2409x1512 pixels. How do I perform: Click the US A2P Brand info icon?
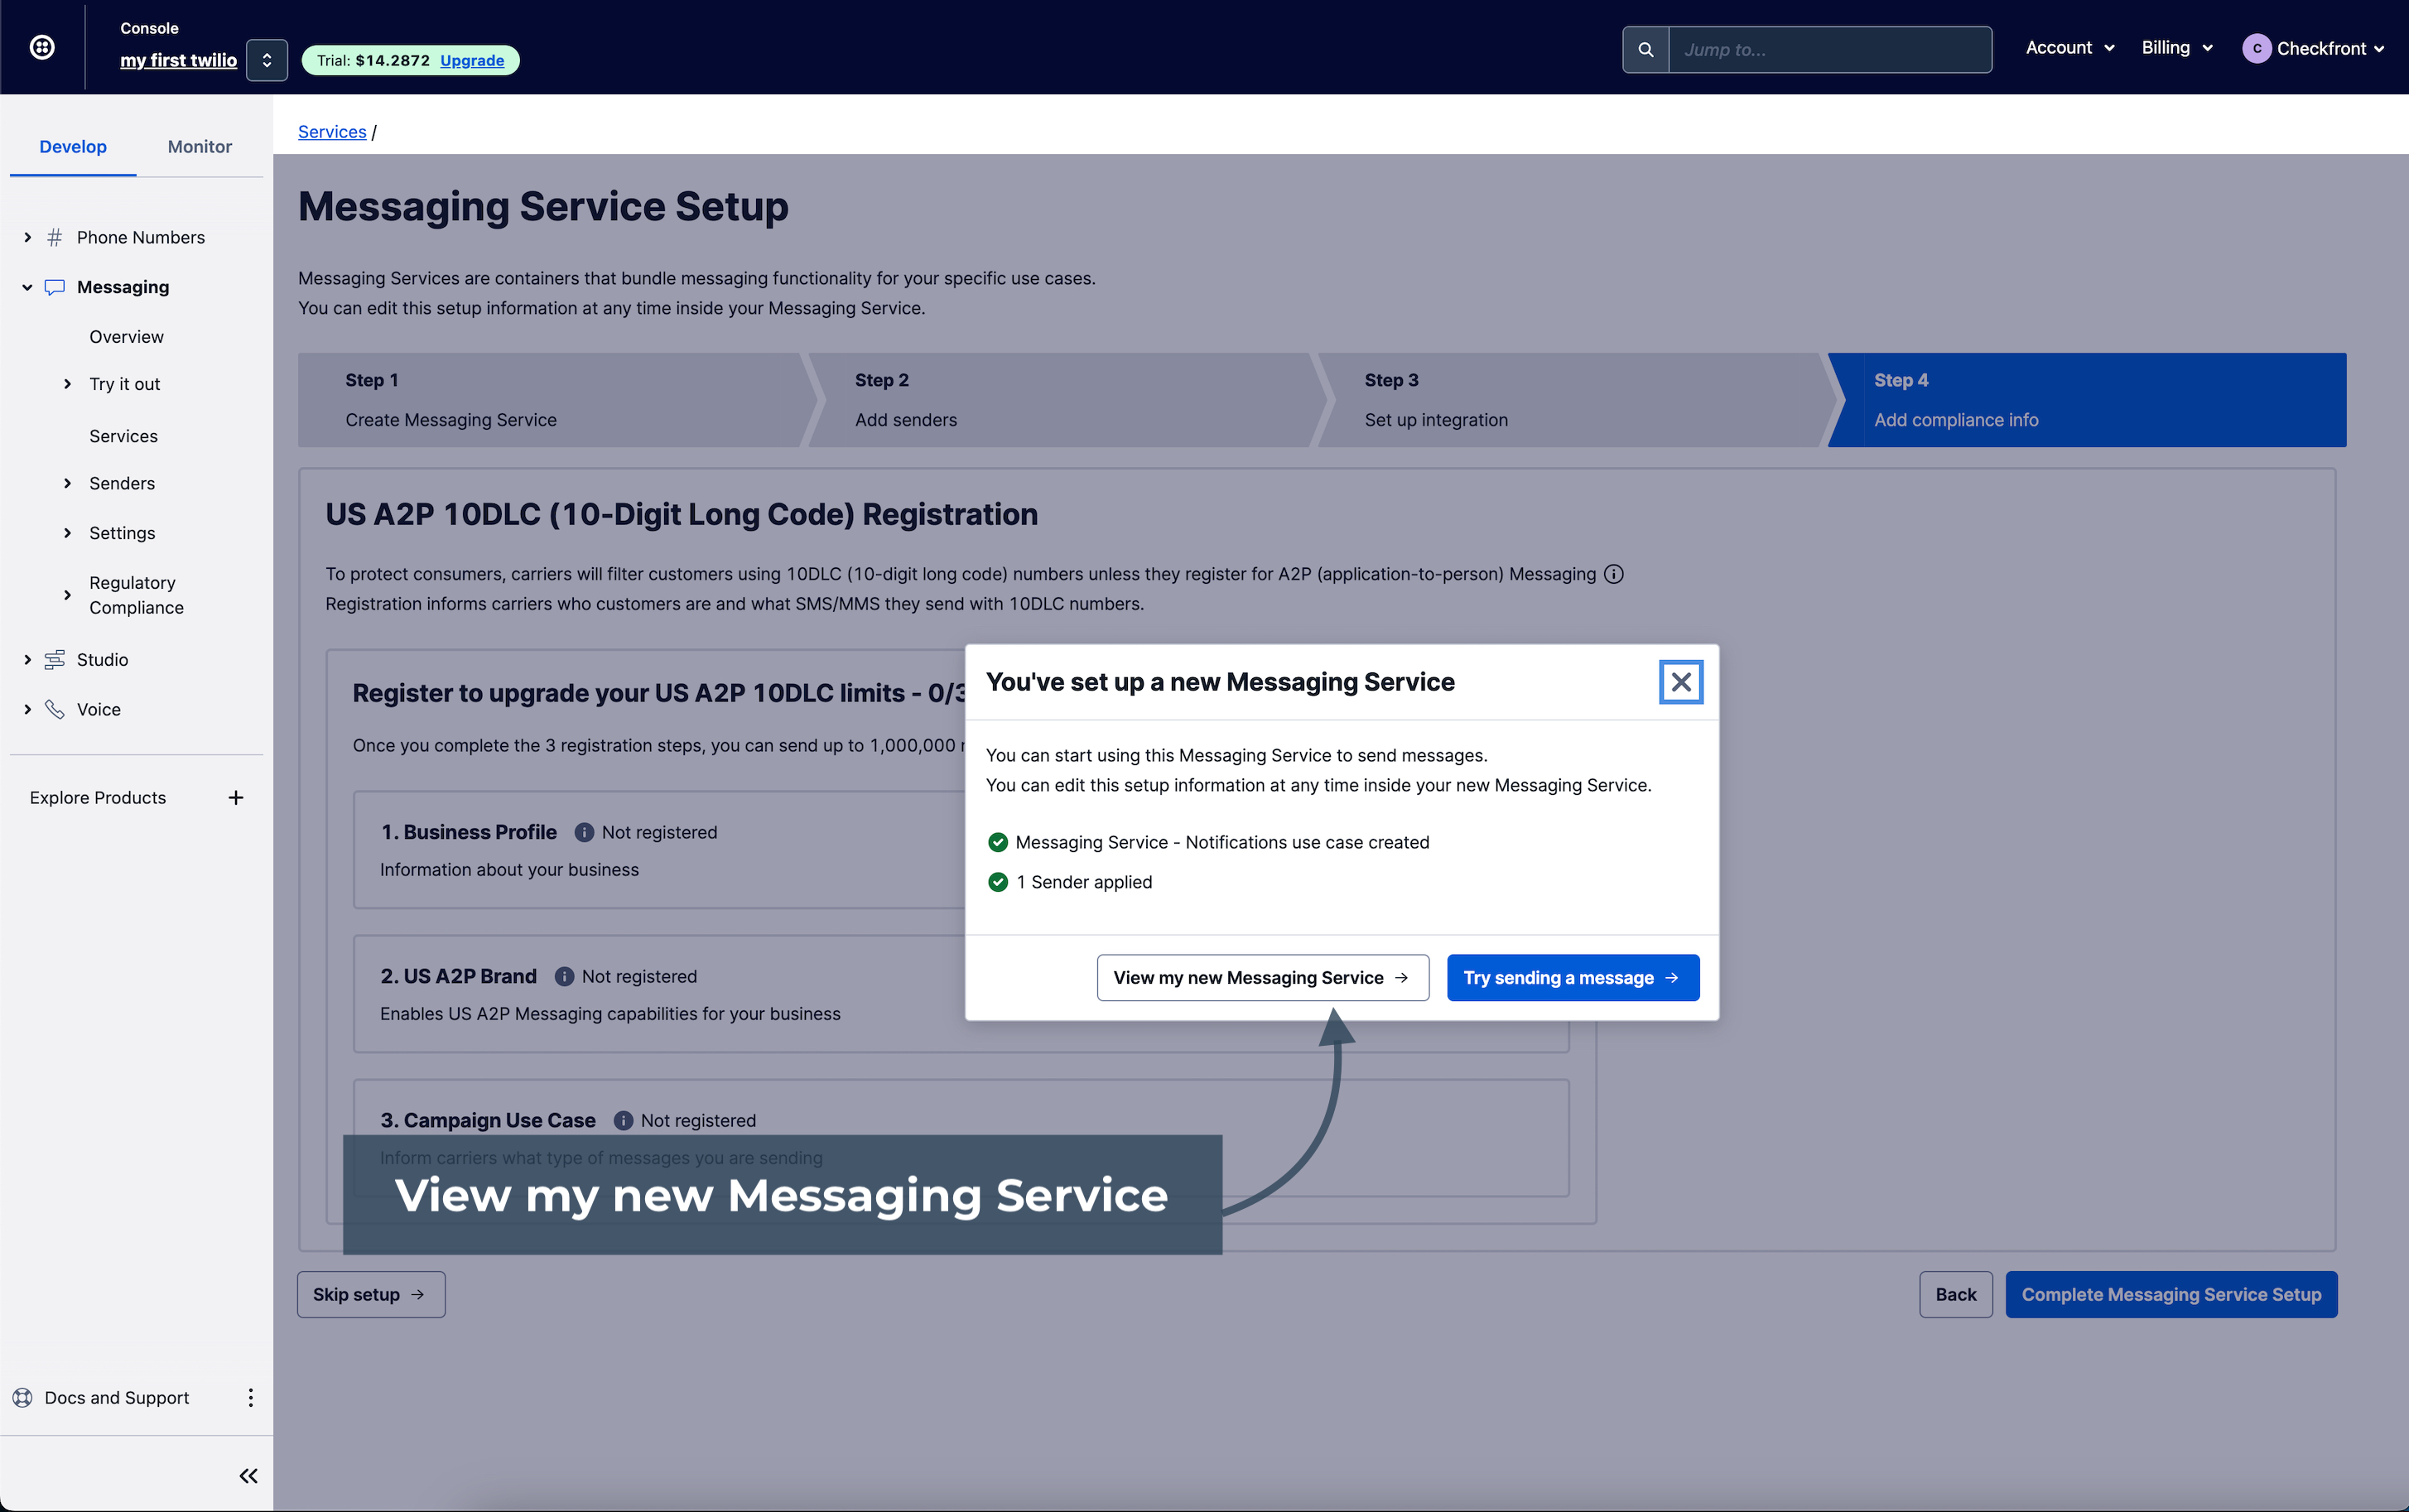pos(564,976)
